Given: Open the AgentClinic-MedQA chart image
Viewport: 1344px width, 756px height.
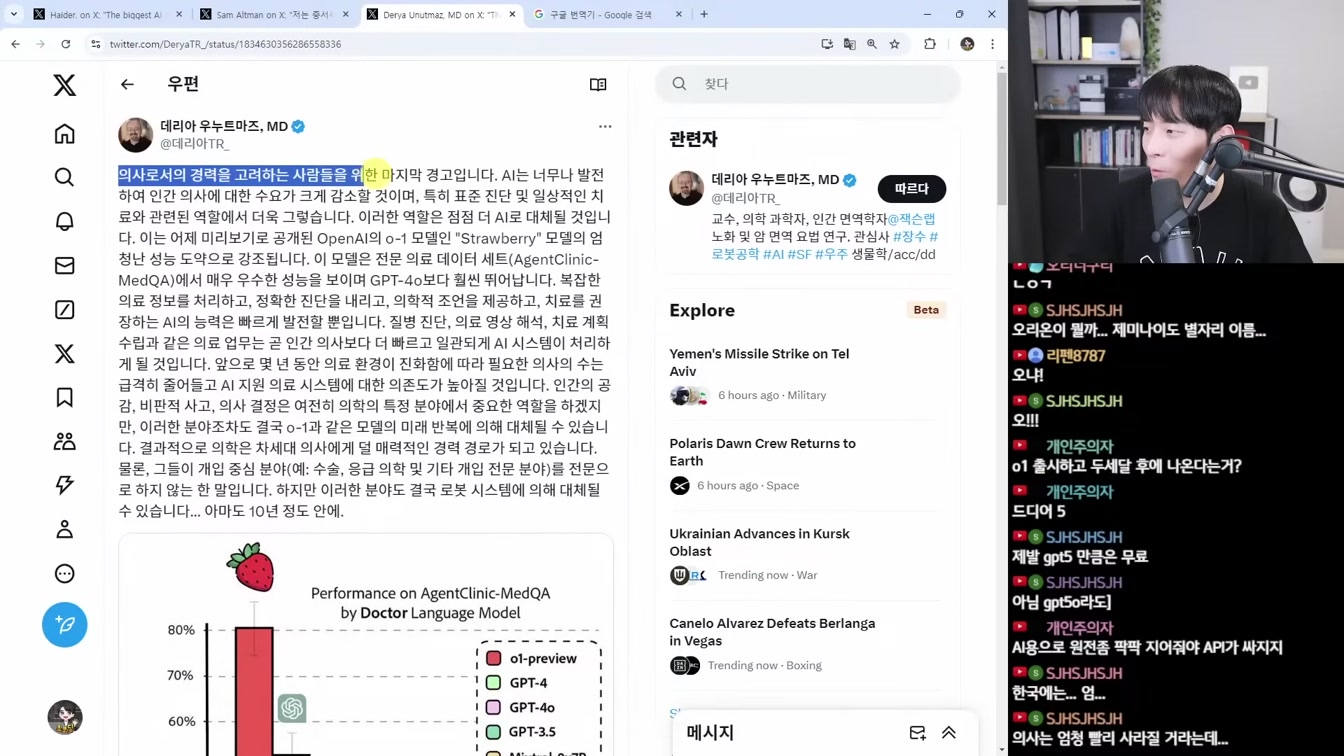Looking at the screenshot, I should click(x=366, y=645).
